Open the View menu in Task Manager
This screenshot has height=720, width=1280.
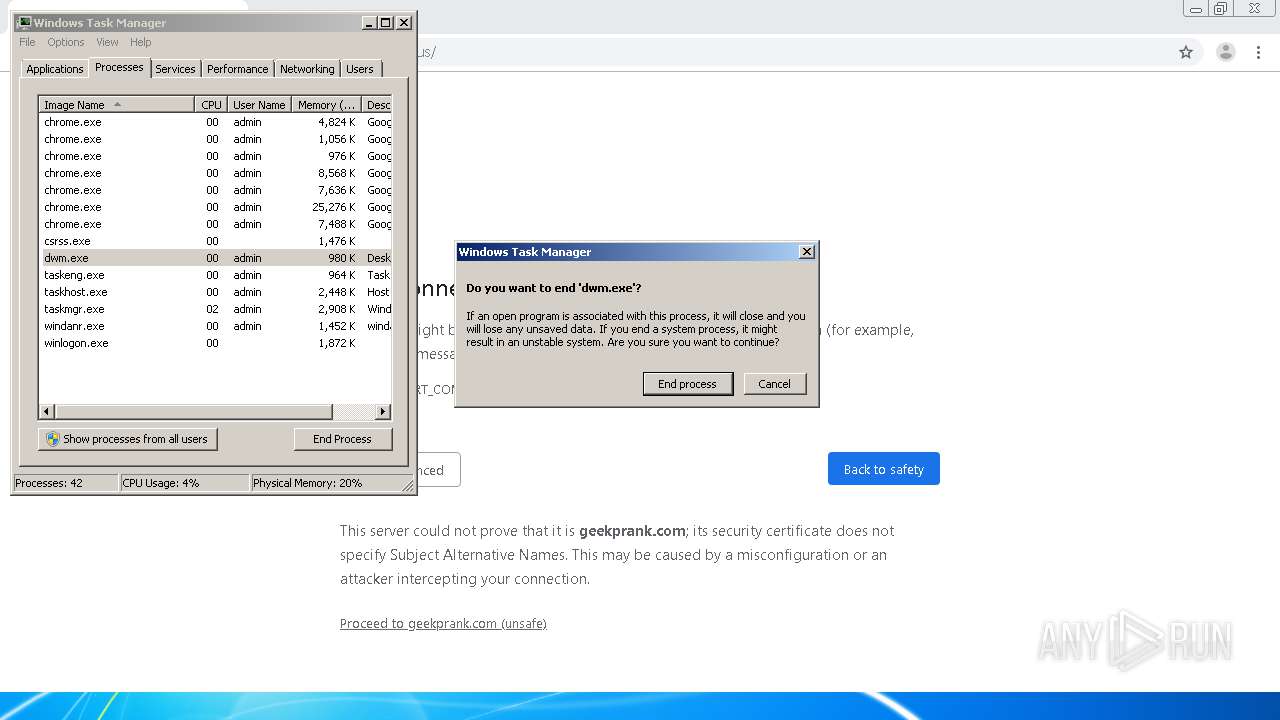(107, 42)
